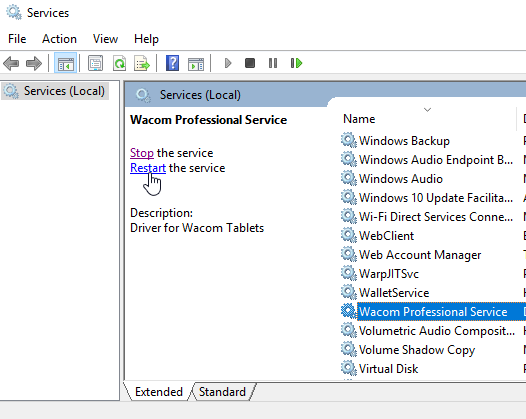Select Wi-Fi Direct Services Conne... row

coord(433,217)
